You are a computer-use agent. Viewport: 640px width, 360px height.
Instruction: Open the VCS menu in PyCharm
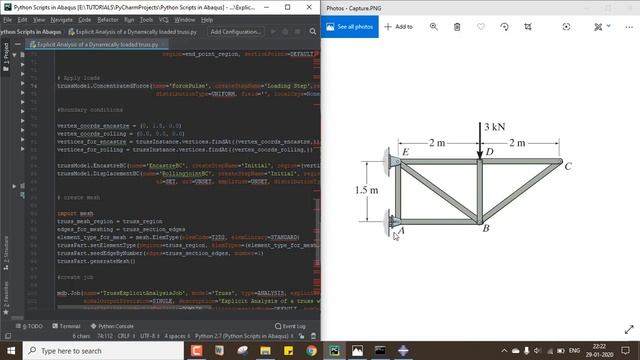coord(164,20)
